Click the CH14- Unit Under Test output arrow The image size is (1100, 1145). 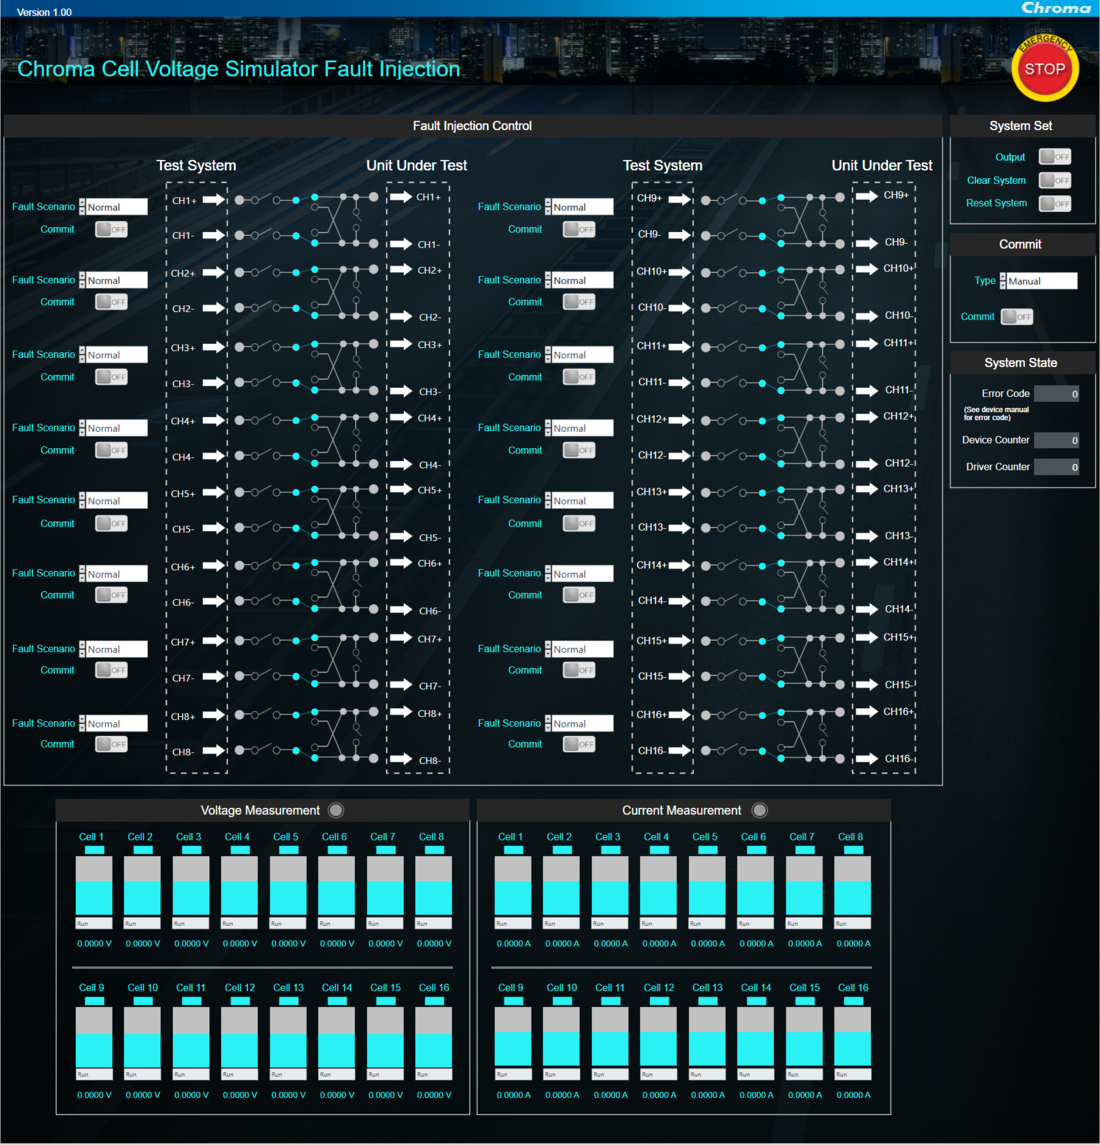[867, 609]
